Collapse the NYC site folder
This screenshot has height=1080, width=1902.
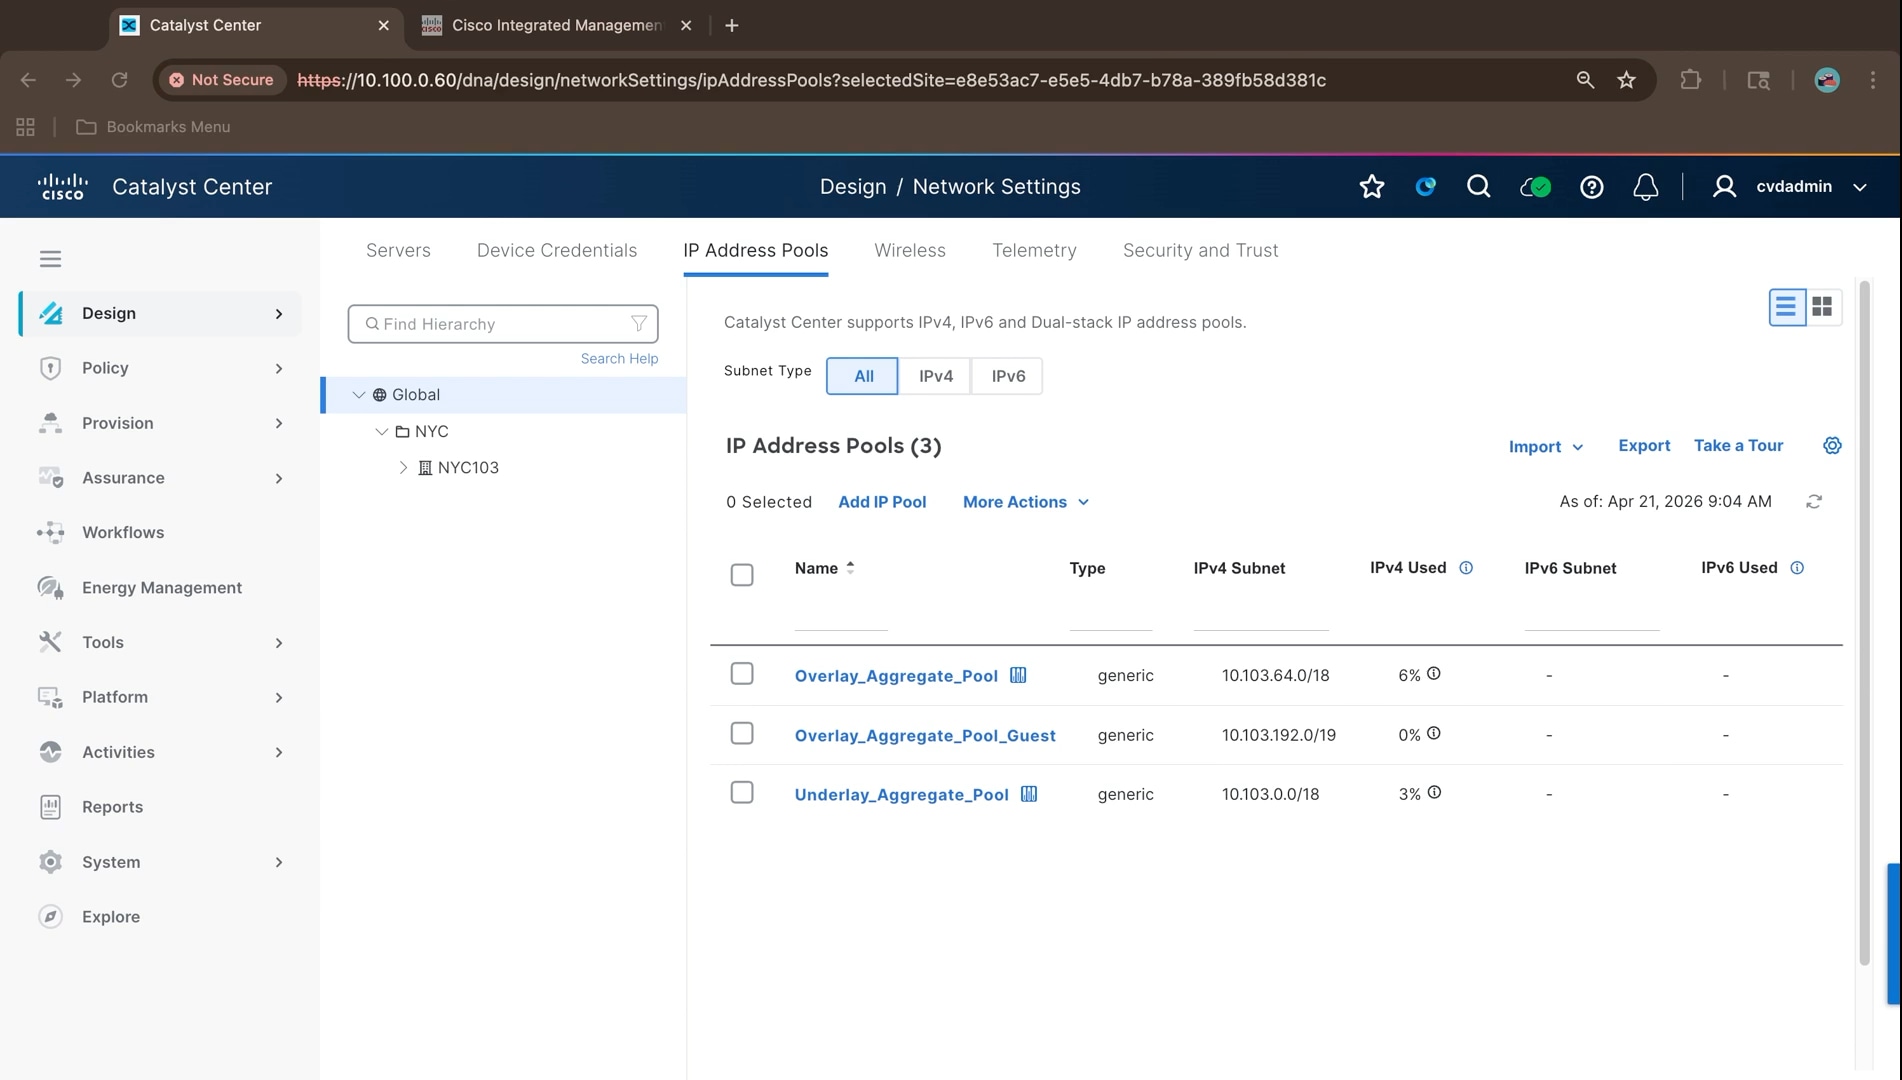point(381,432)
